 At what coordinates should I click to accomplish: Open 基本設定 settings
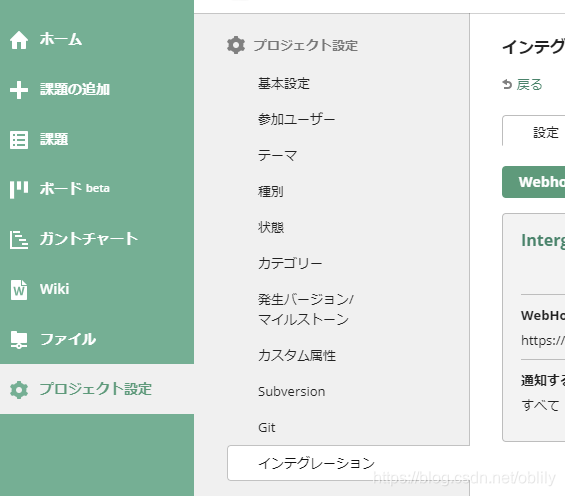click(284, 84)
